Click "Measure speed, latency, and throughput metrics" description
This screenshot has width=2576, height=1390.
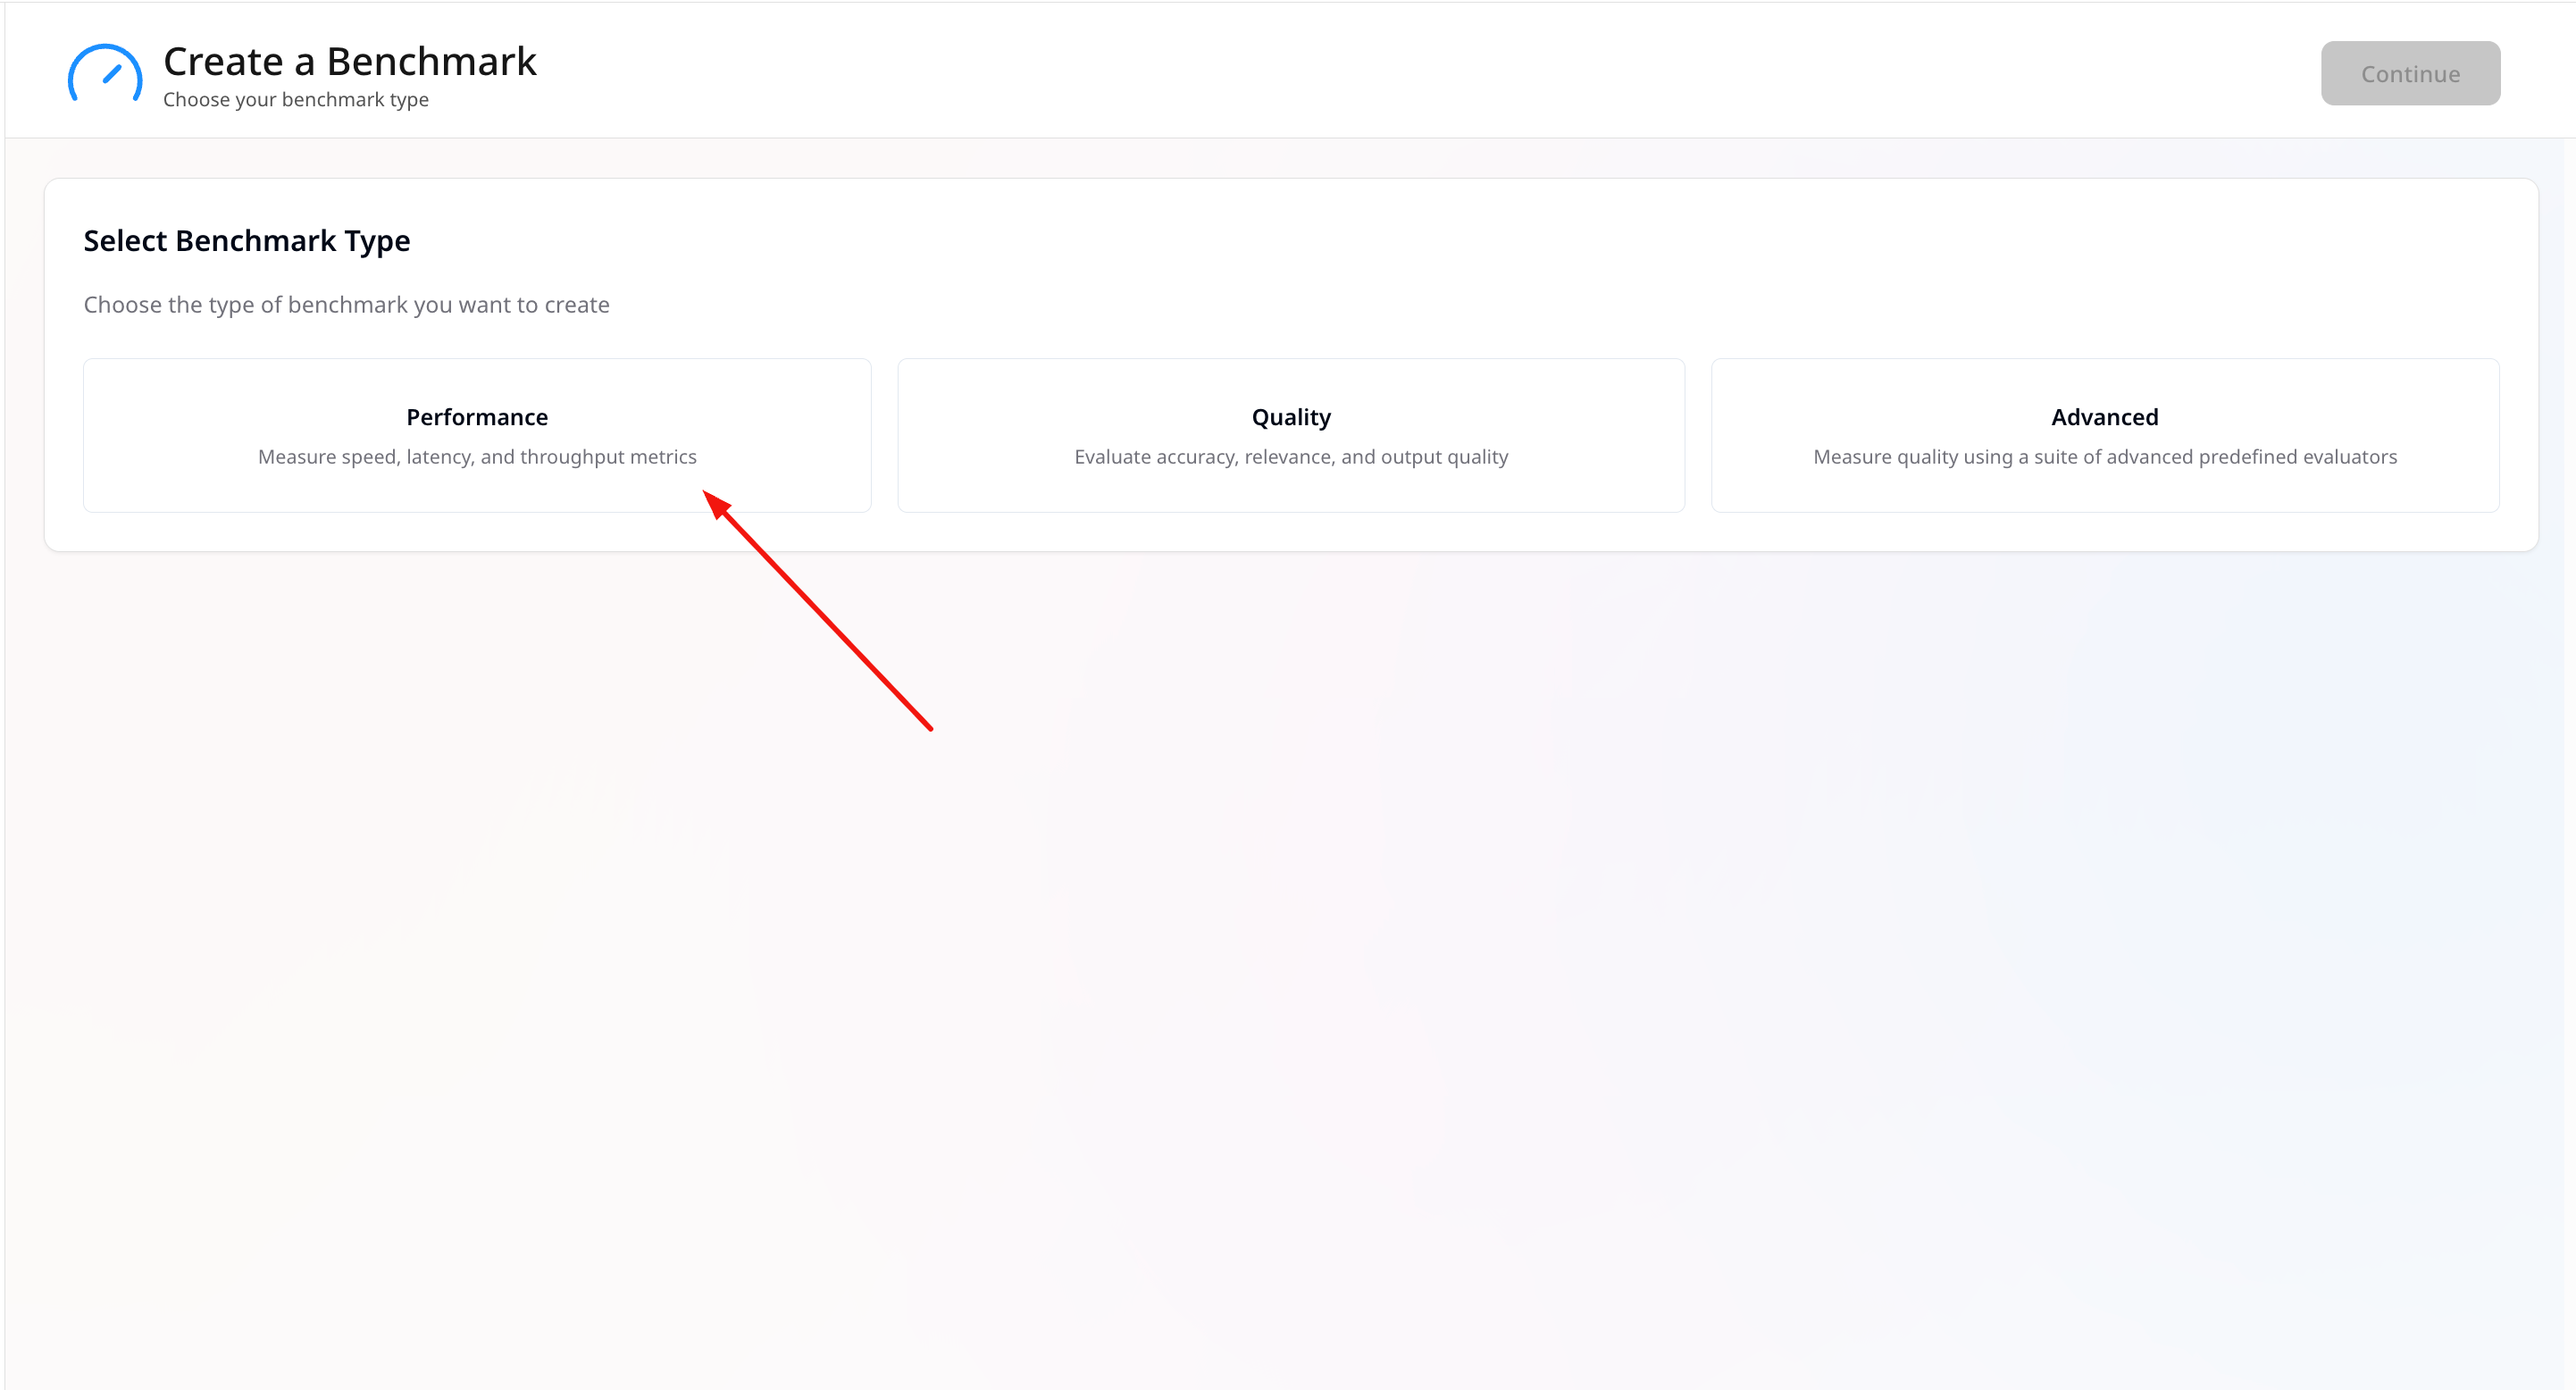point(477,457)
